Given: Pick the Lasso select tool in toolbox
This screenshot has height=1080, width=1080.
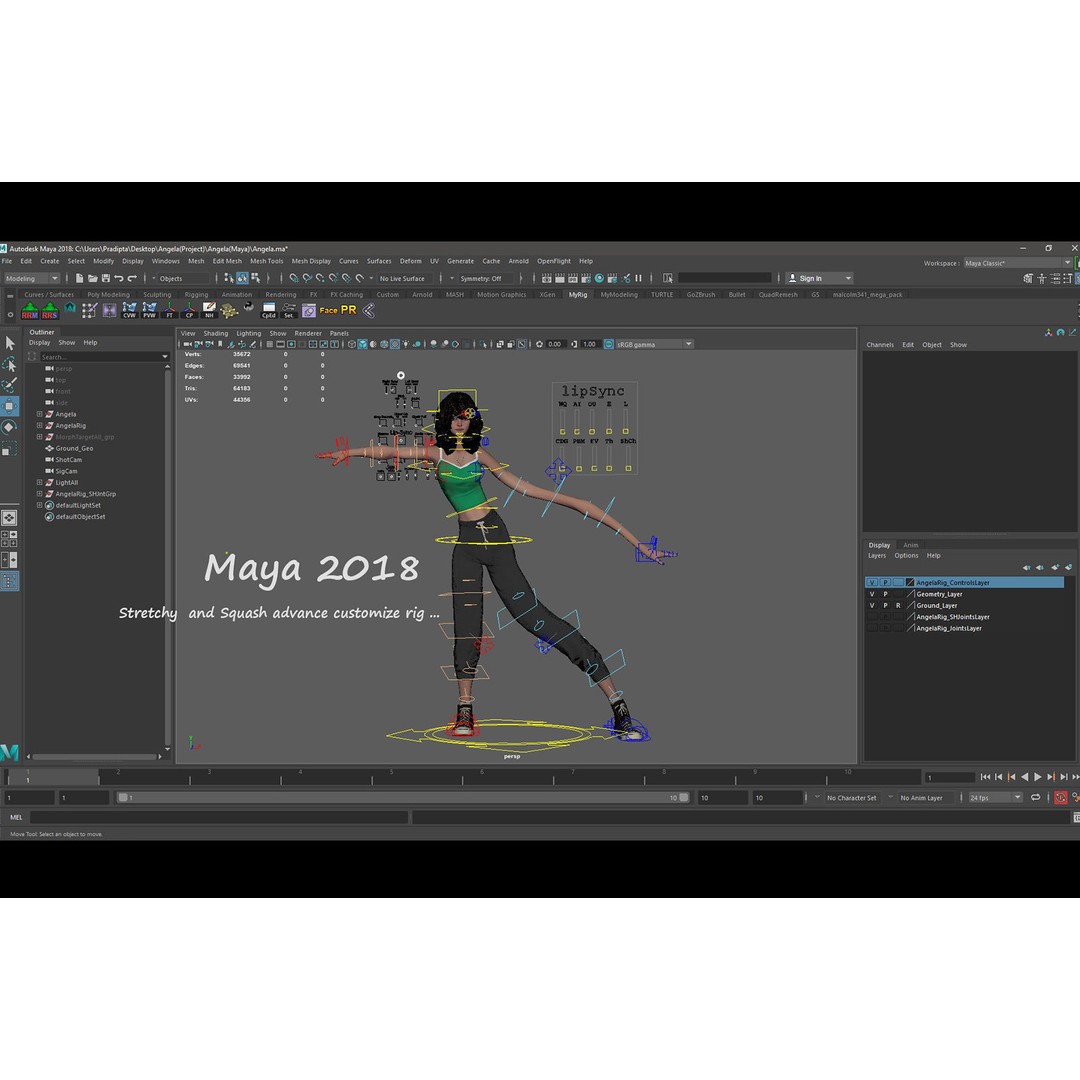Looking at the screenshot, I should (x=10, y=364).
